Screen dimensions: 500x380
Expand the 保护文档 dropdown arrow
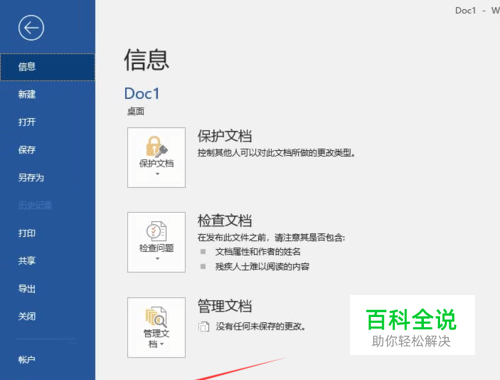(157, 174)
